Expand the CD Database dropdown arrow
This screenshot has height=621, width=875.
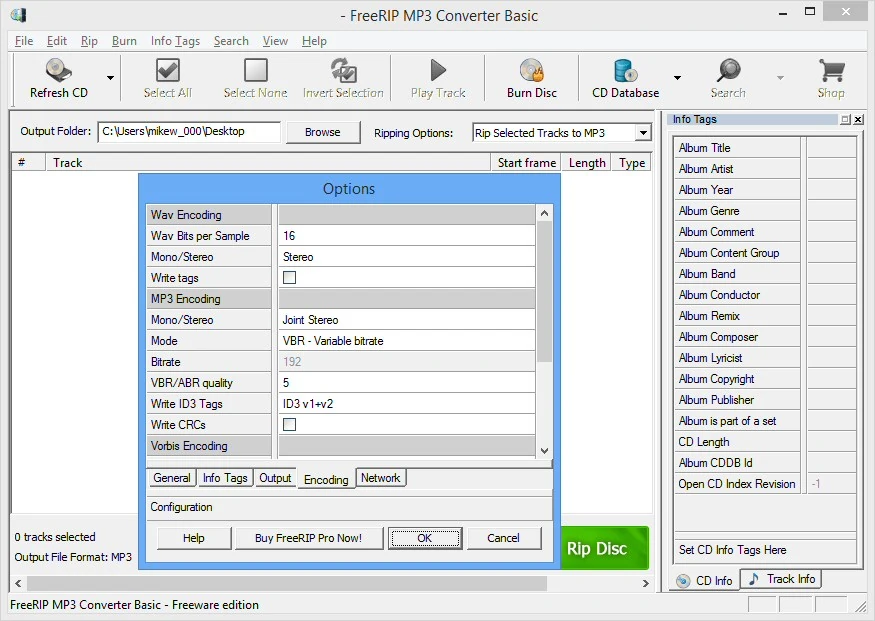coord(677,78)
